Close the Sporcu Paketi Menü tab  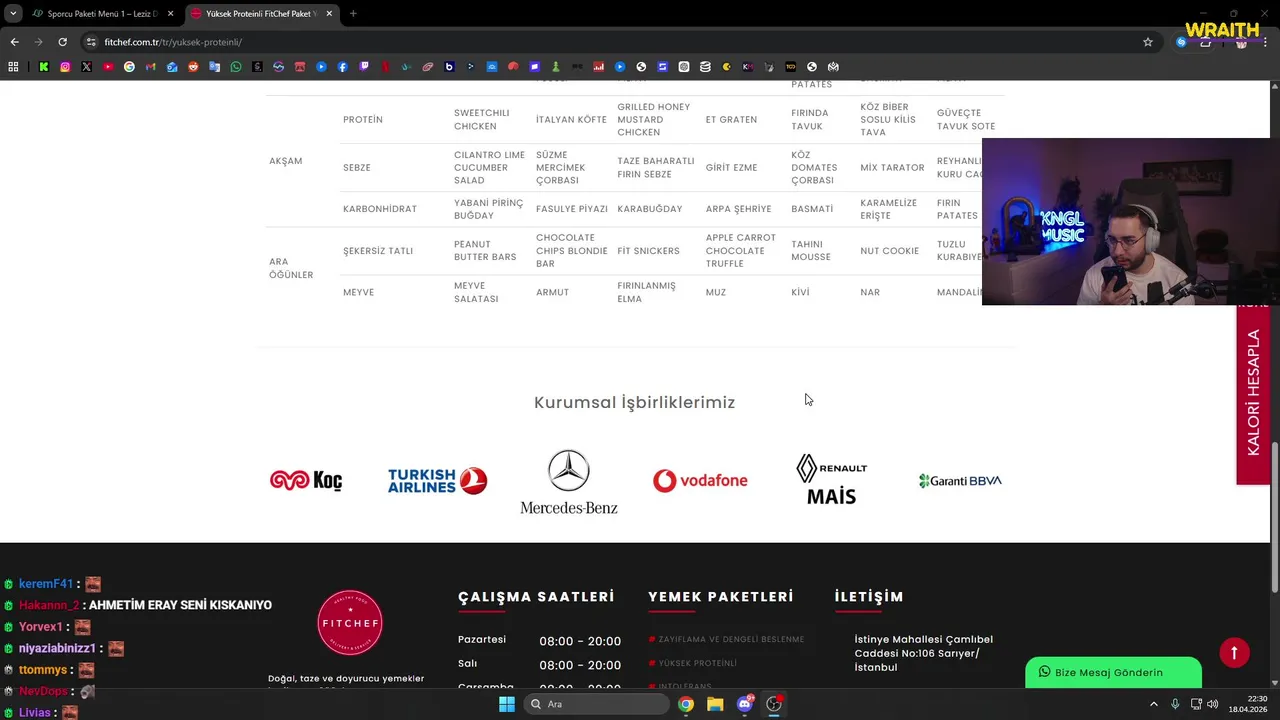click(170, 14)
